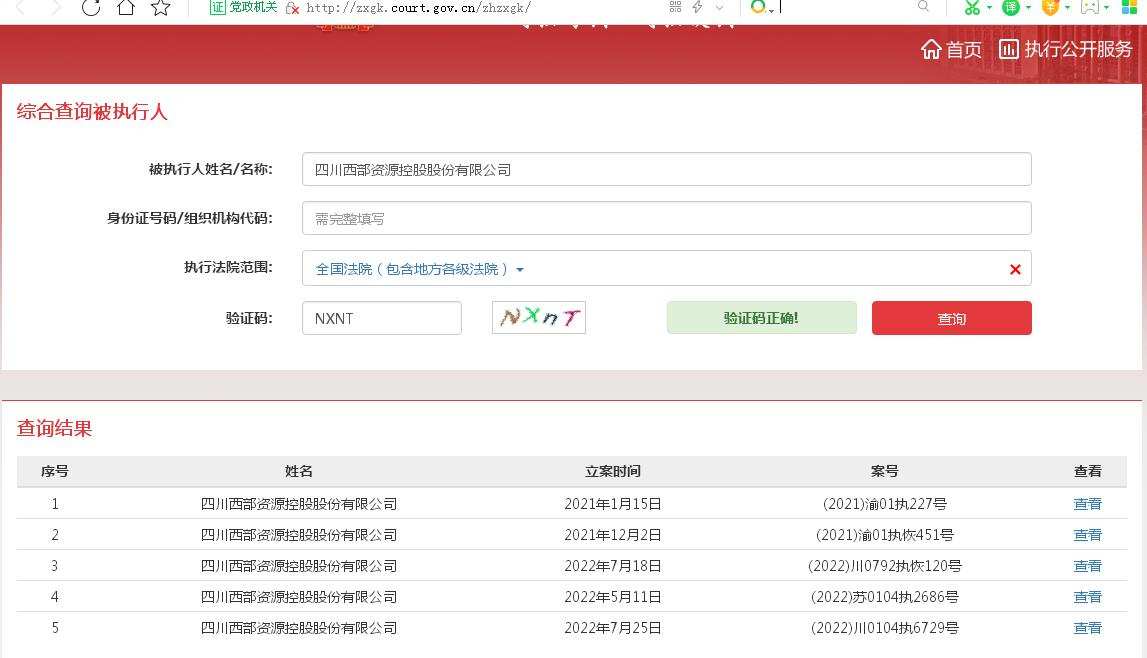
Task: Click the orange yuan wallet icon
Action: (1050, 7)
